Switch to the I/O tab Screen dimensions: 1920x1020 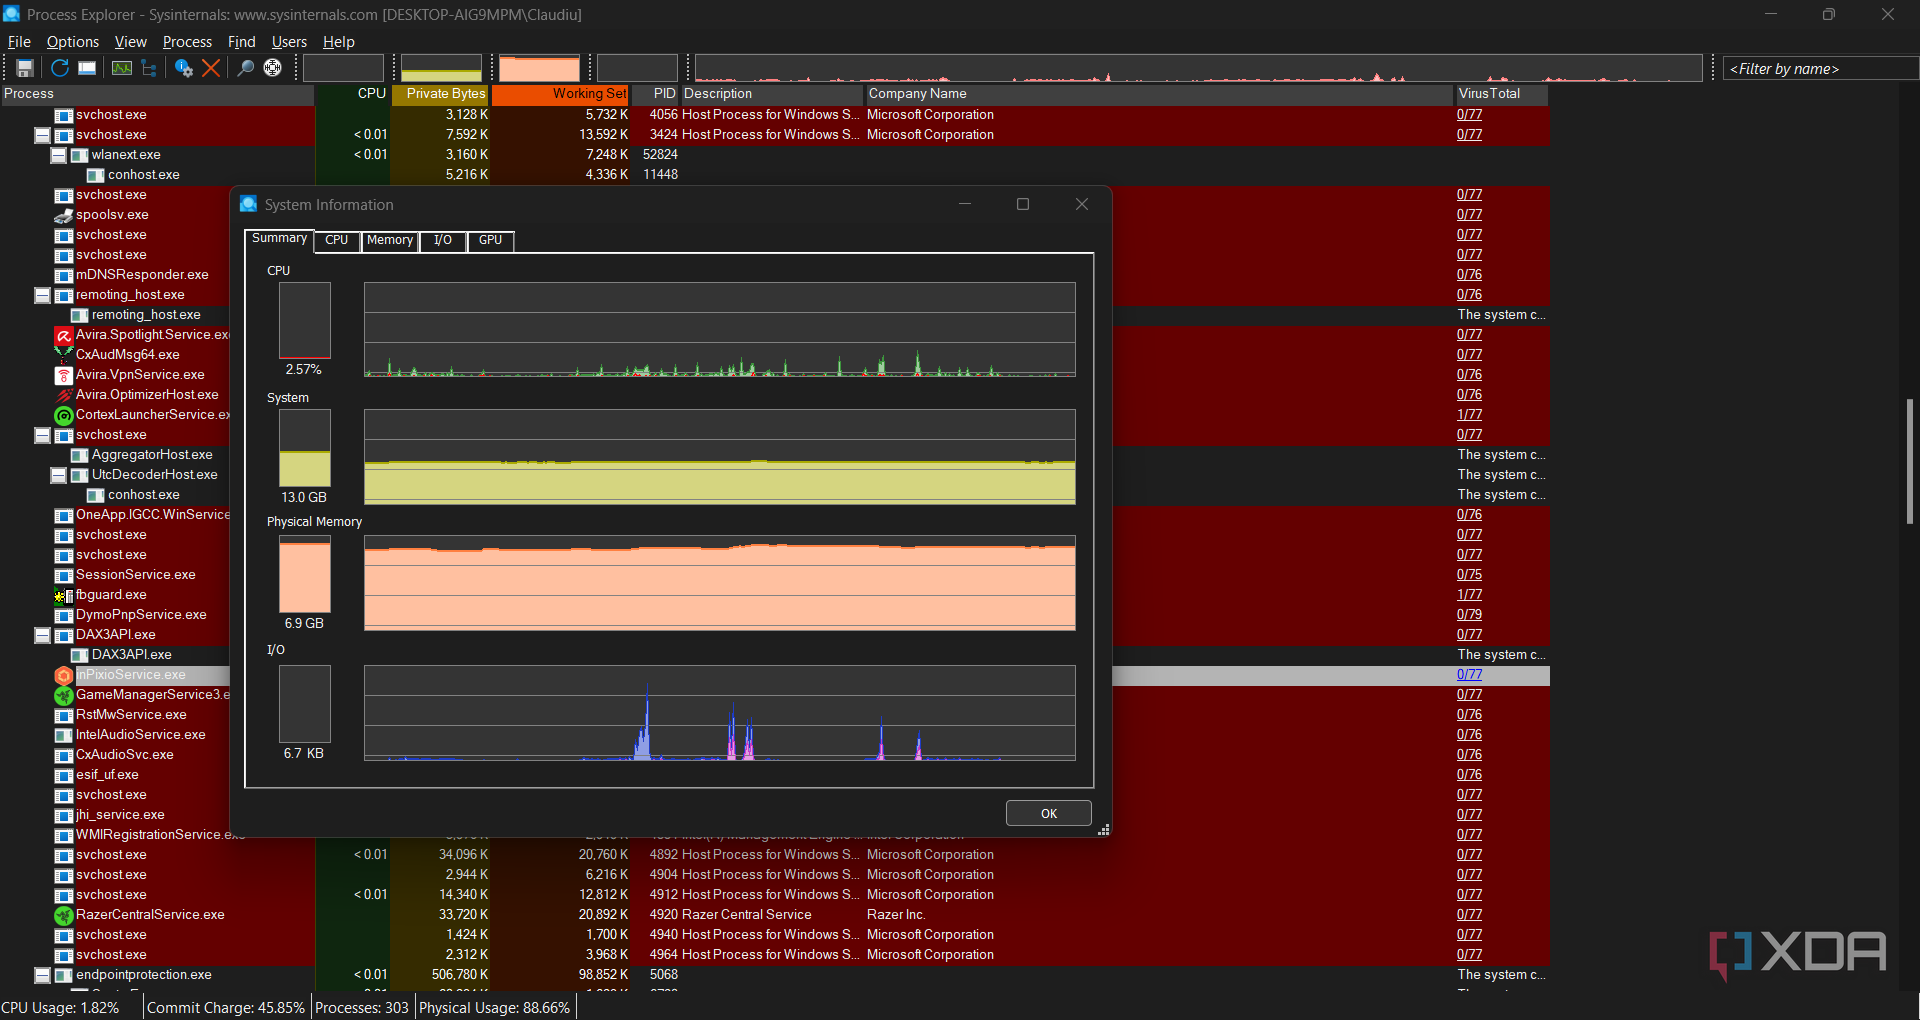[x=443, y=240]
